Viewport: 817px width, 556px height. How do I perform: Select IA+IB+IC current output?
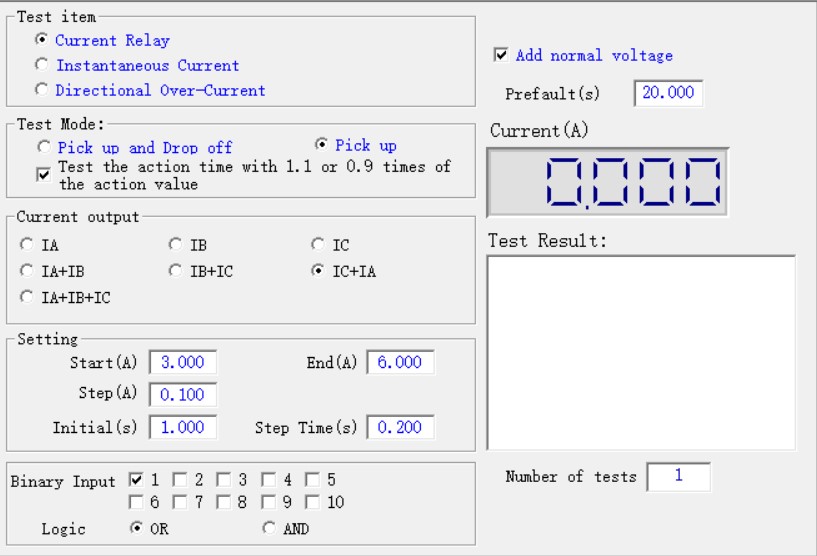(x=26, y=297)
